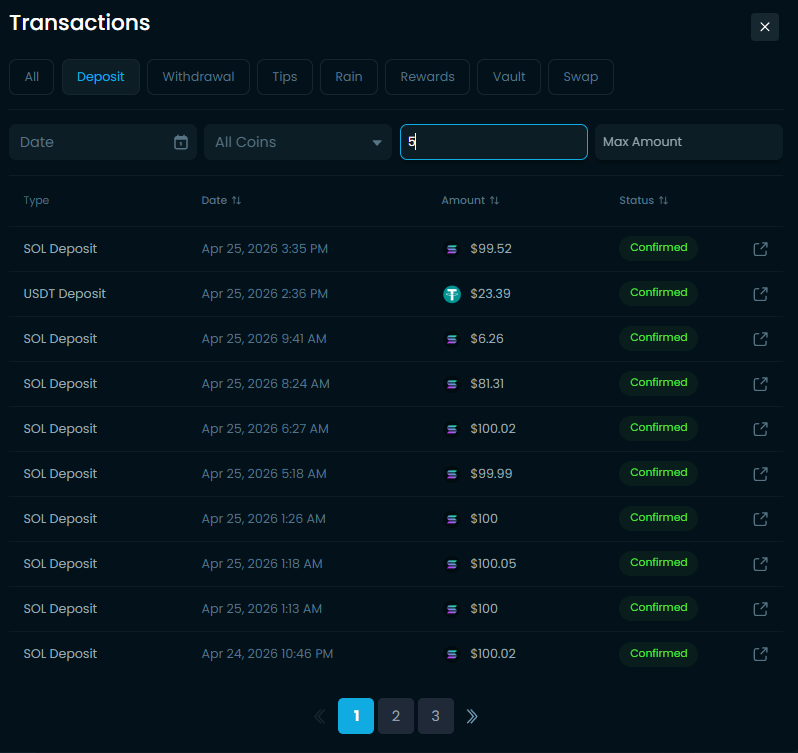
Task: Go to page 3
Action: coord(436,716)
